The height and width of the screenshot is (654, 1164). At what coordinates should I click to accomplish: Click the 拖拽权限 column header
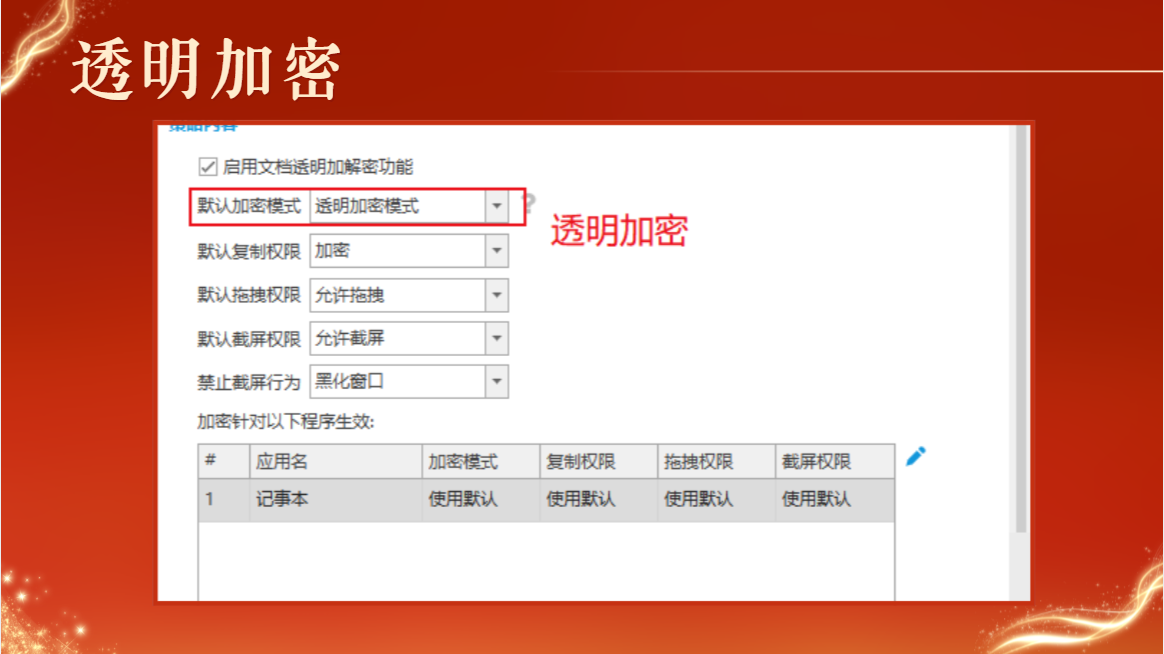point(716,461)
